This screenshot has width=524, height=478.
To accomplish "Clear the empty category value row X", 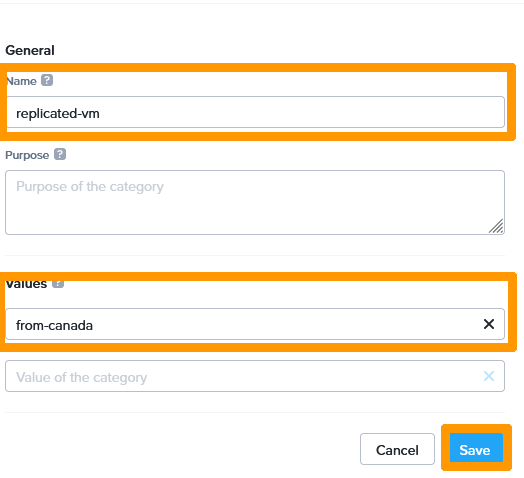I will click(489, 376).
